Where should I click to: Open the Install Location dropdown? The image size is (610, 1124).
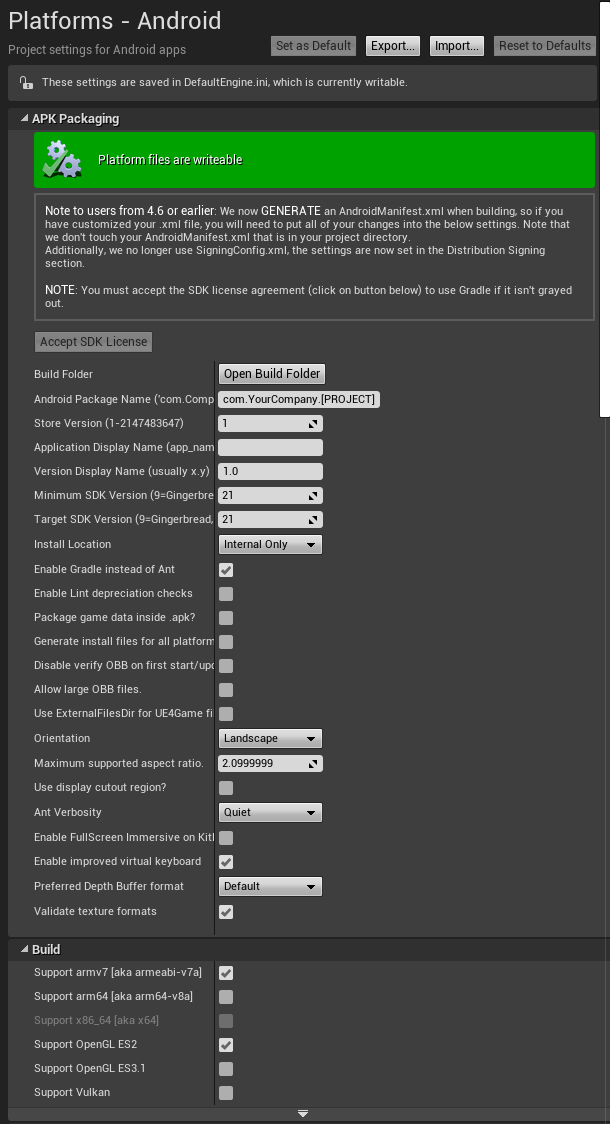pos(270,544)
